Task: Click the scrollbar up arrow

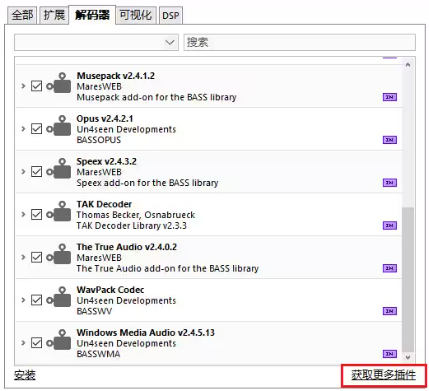Action: pyautogui.click(x=408, y=65)
